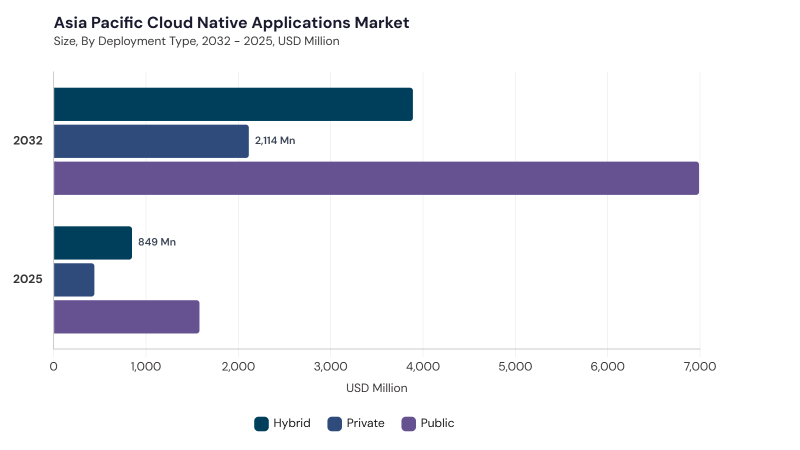Viewport: 800px width, 450px height.
Task: Click the 5,000 x-axis tick label
Action: click(x=515, y=366)
